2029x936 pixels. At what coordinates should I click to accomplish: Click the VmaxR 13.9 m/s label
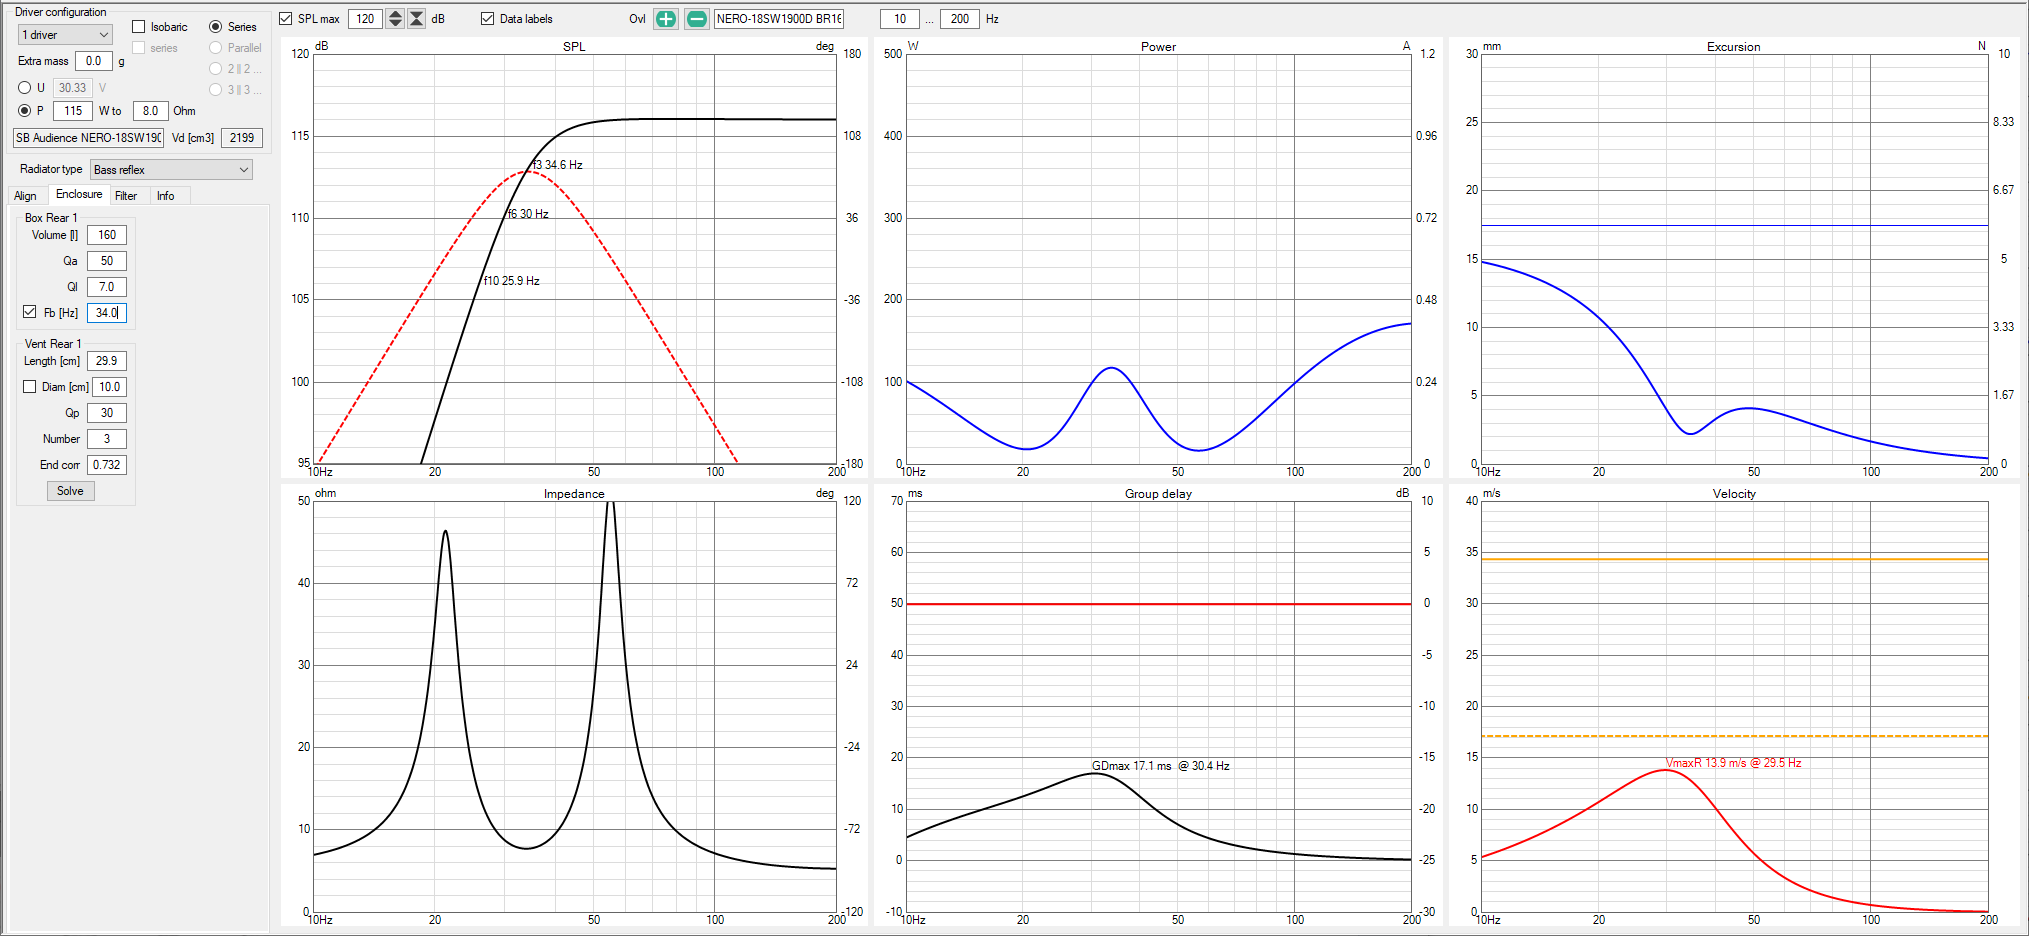[x=1733, y=763]
